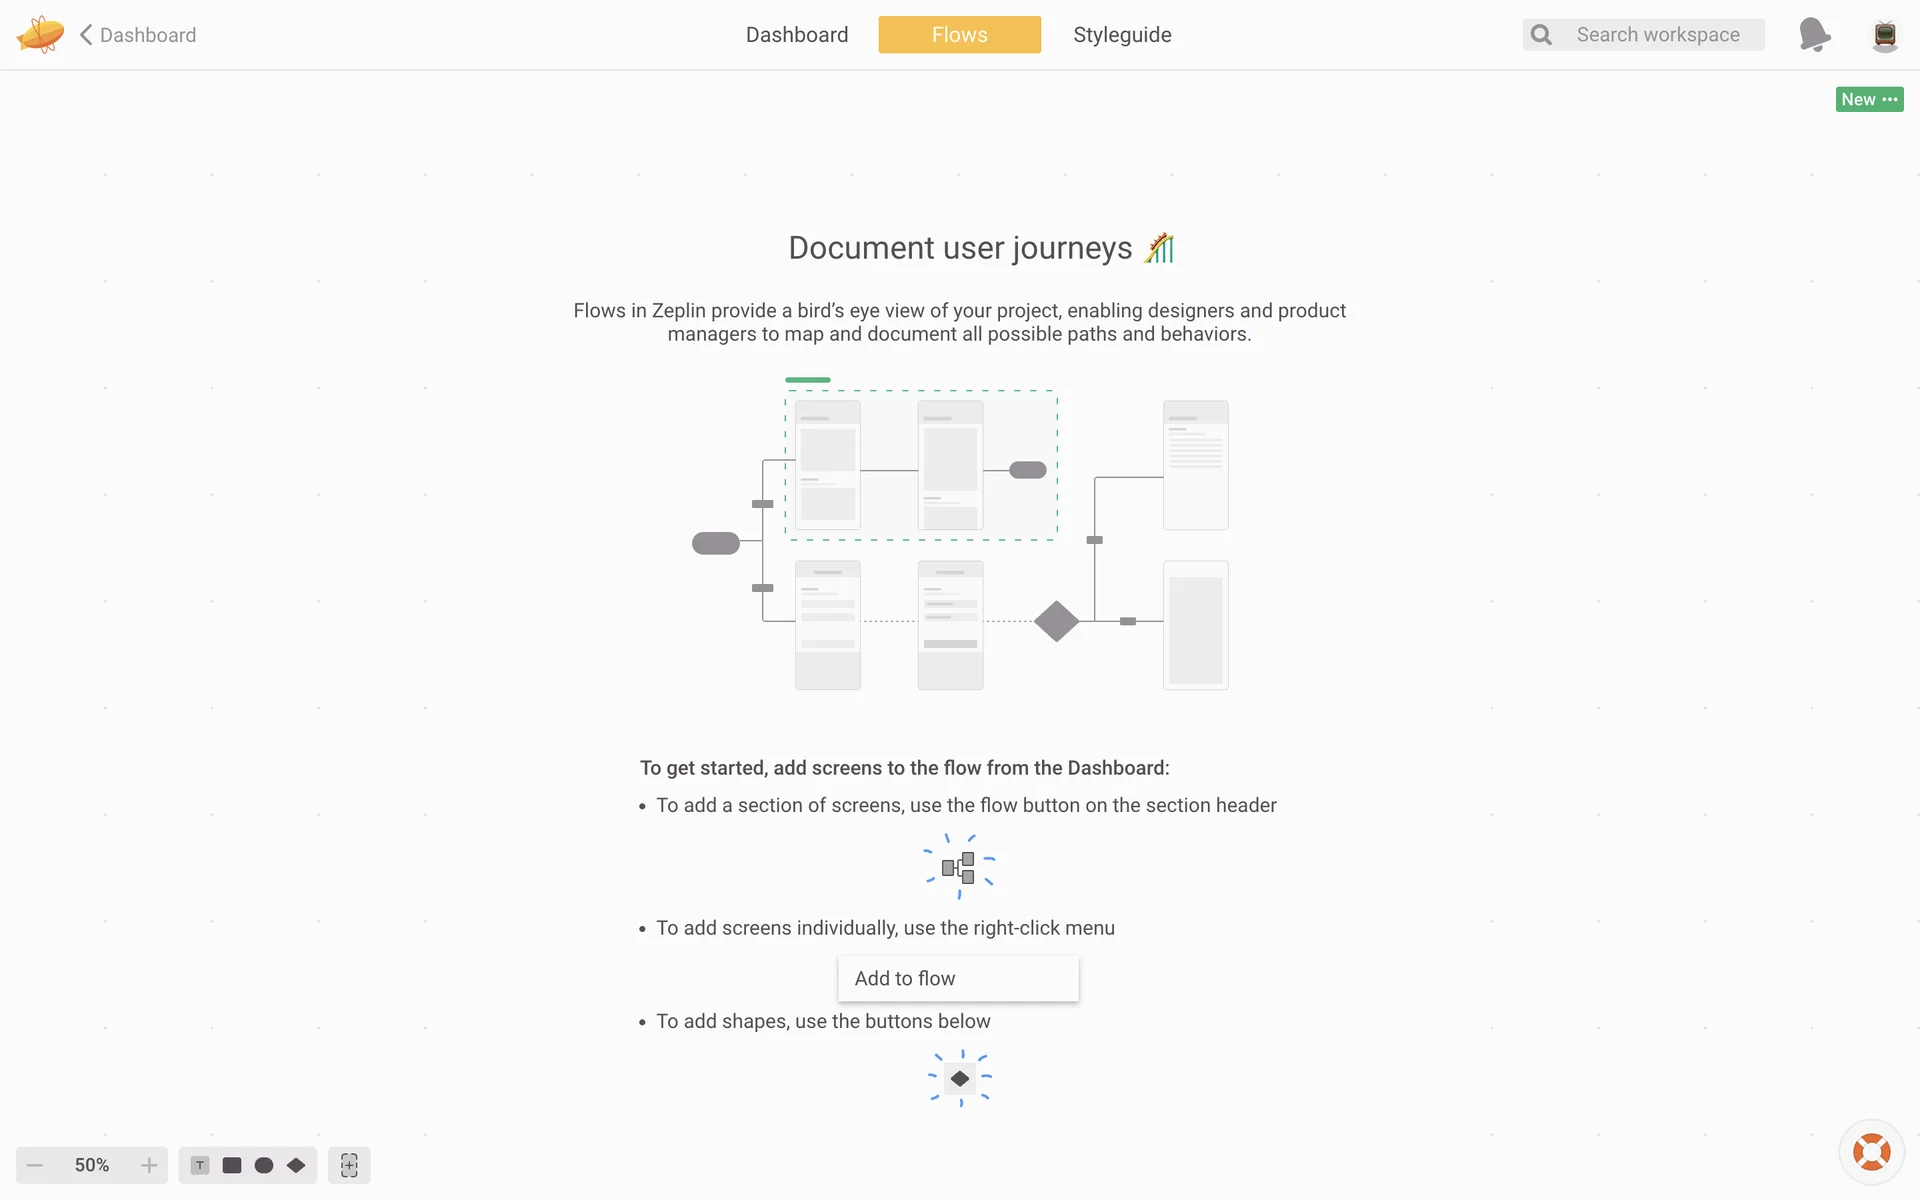
Task: Select the text label tool
Action: point(200,1165)
